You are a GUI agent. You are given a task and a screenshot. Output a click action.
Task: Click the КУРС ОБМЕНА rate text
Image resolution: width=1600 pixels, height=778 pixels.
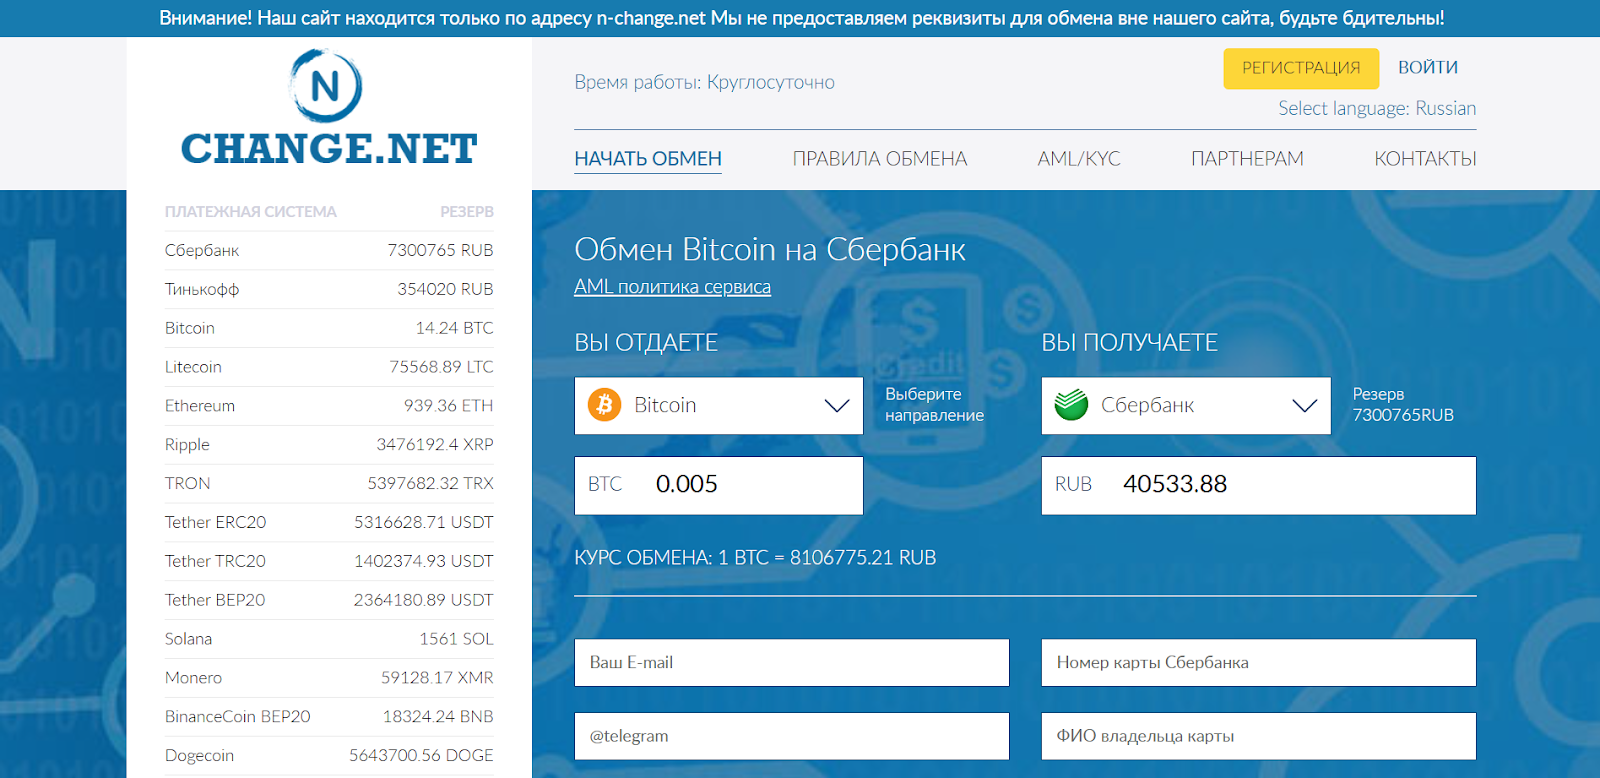(755, 558)
